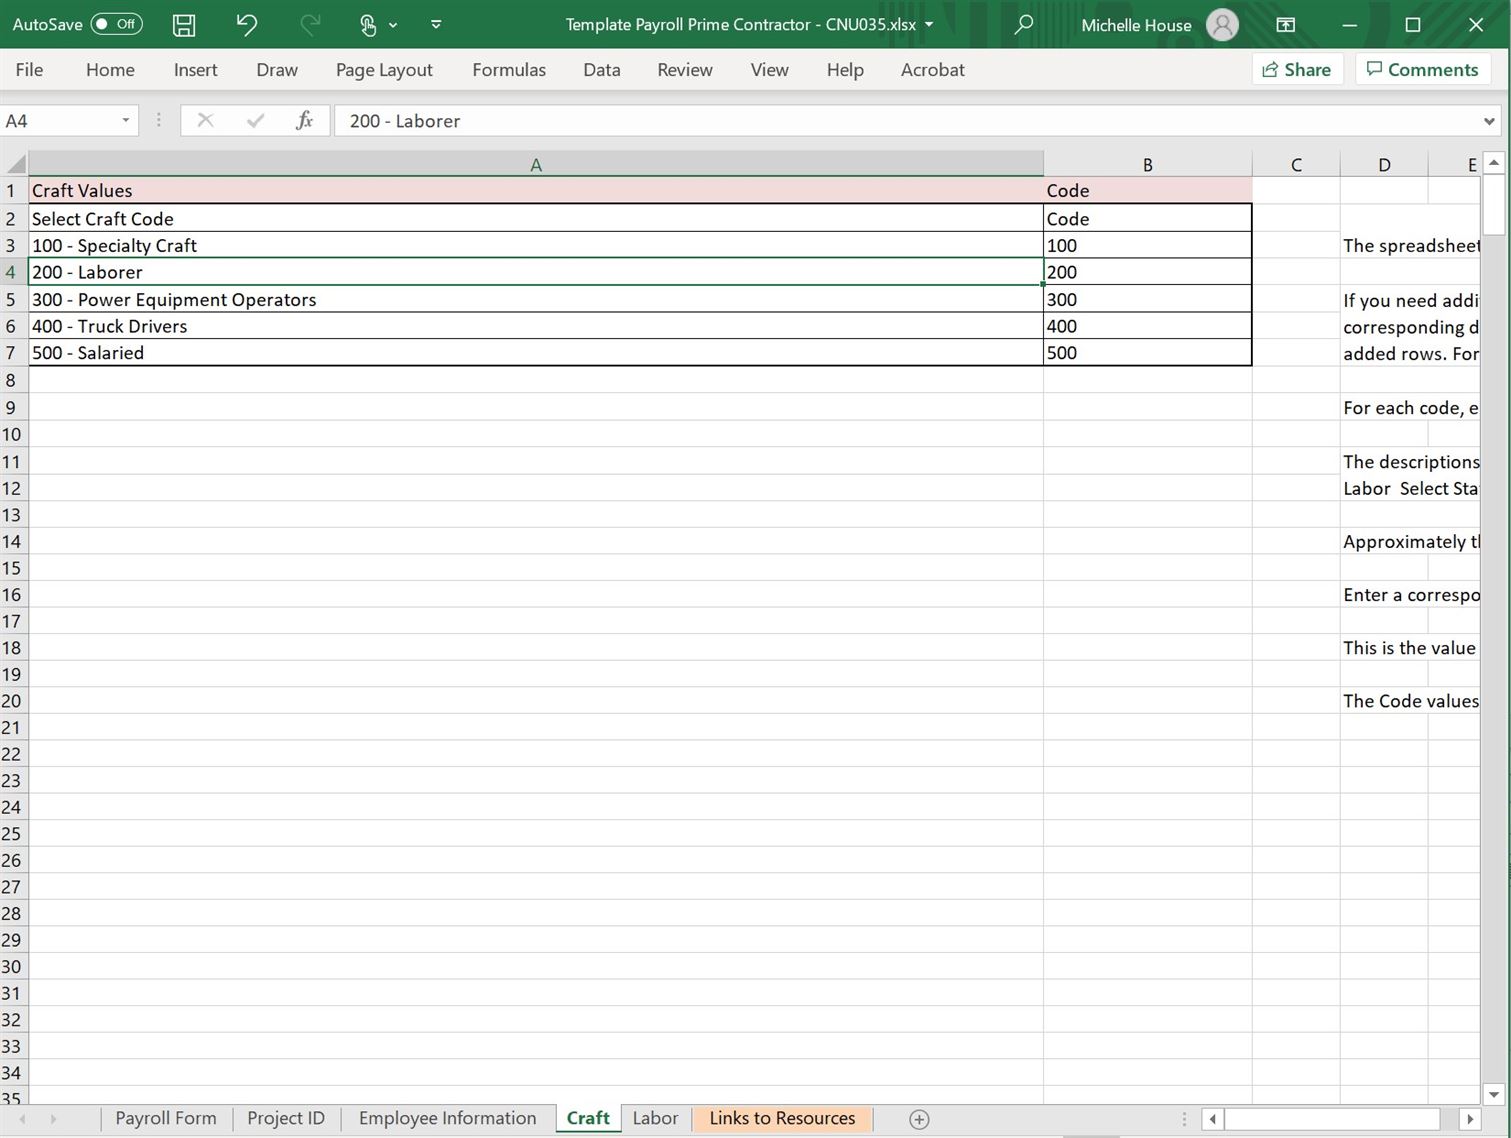Click the Undo arrow icon
Viewport: 1511px width, 1138px height.
pyautogui.click(x=247, y=25)
